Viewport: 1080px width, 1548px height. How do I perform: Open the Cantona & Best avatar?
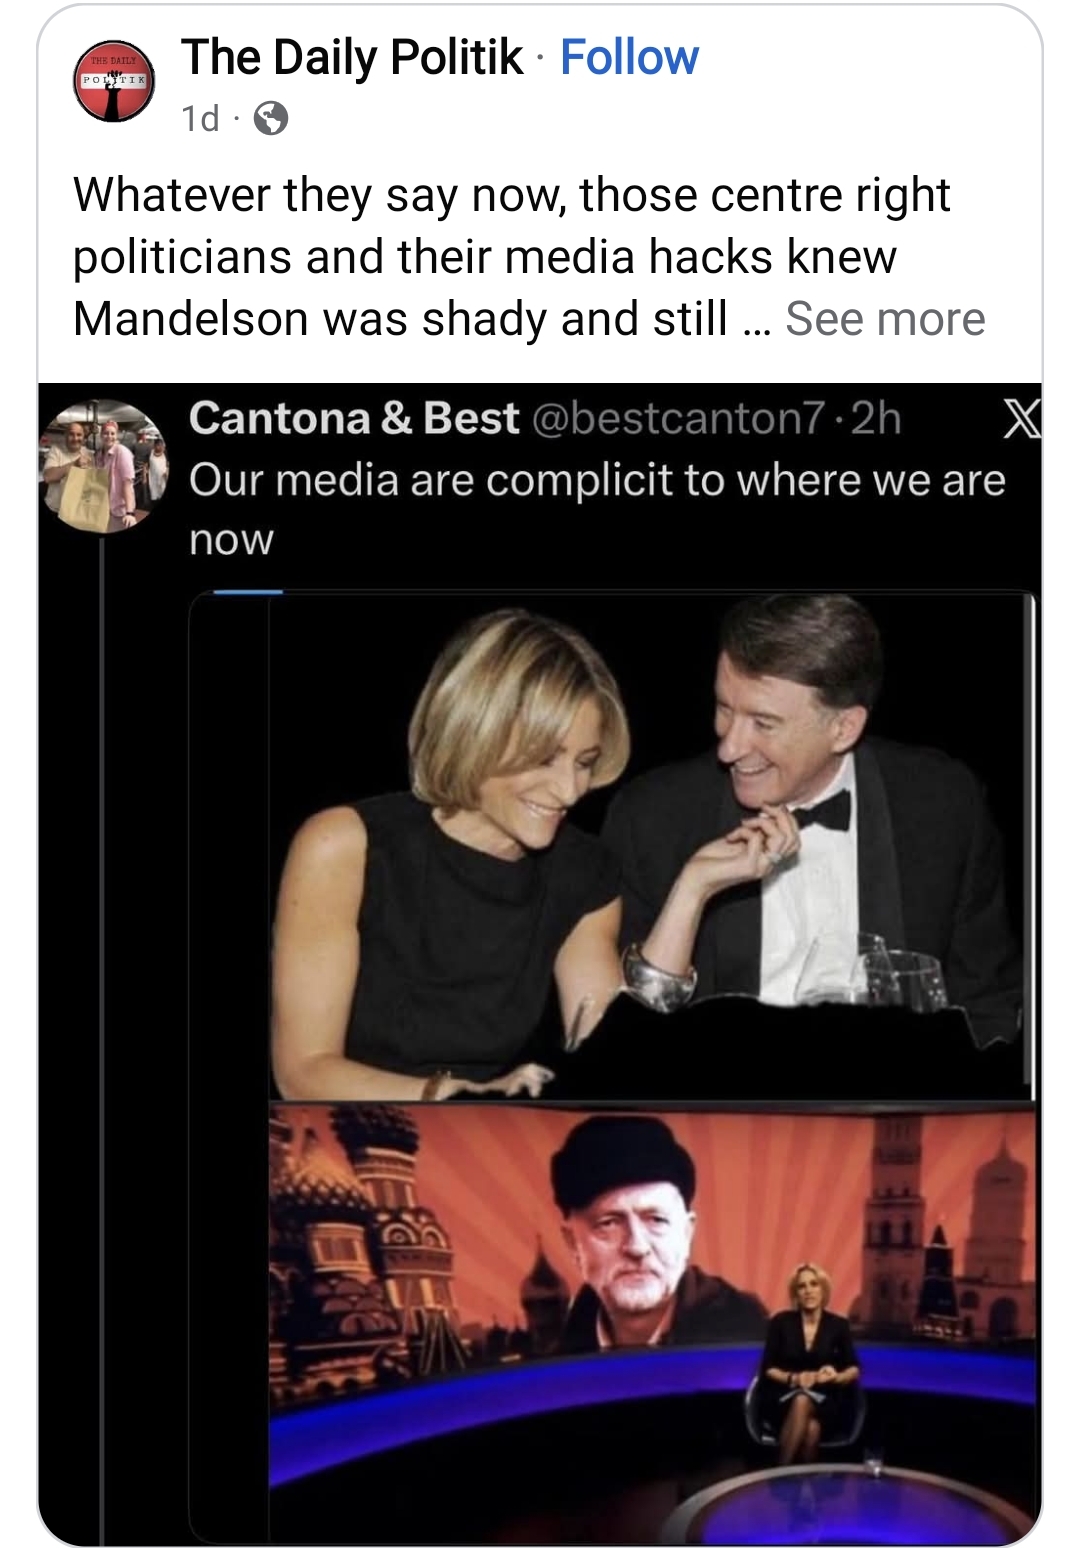(103, 466)
